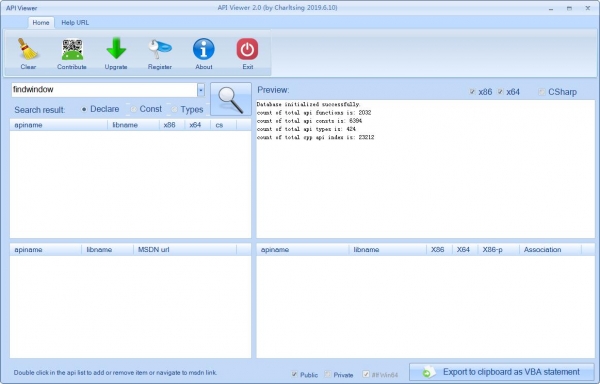This screenshot has height=384, width=600.
Task: Run search with the magnifying glass button
Action: [x=231, y=99]
